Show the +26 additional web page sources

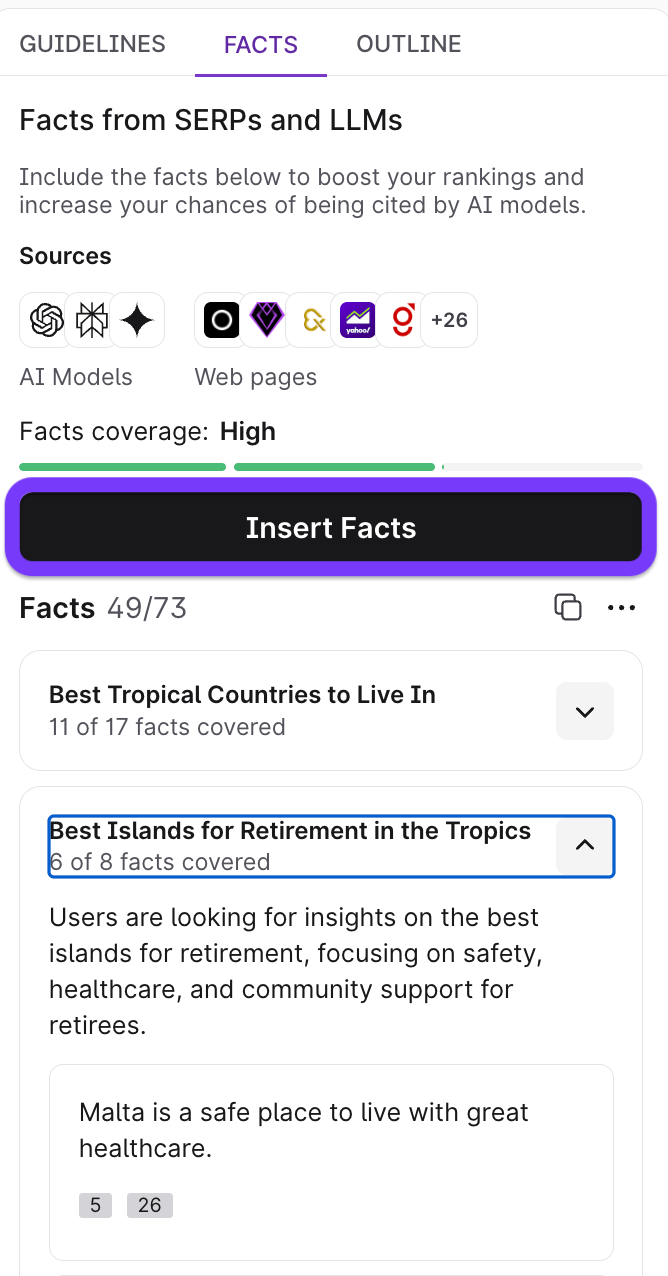click(449, 320)
